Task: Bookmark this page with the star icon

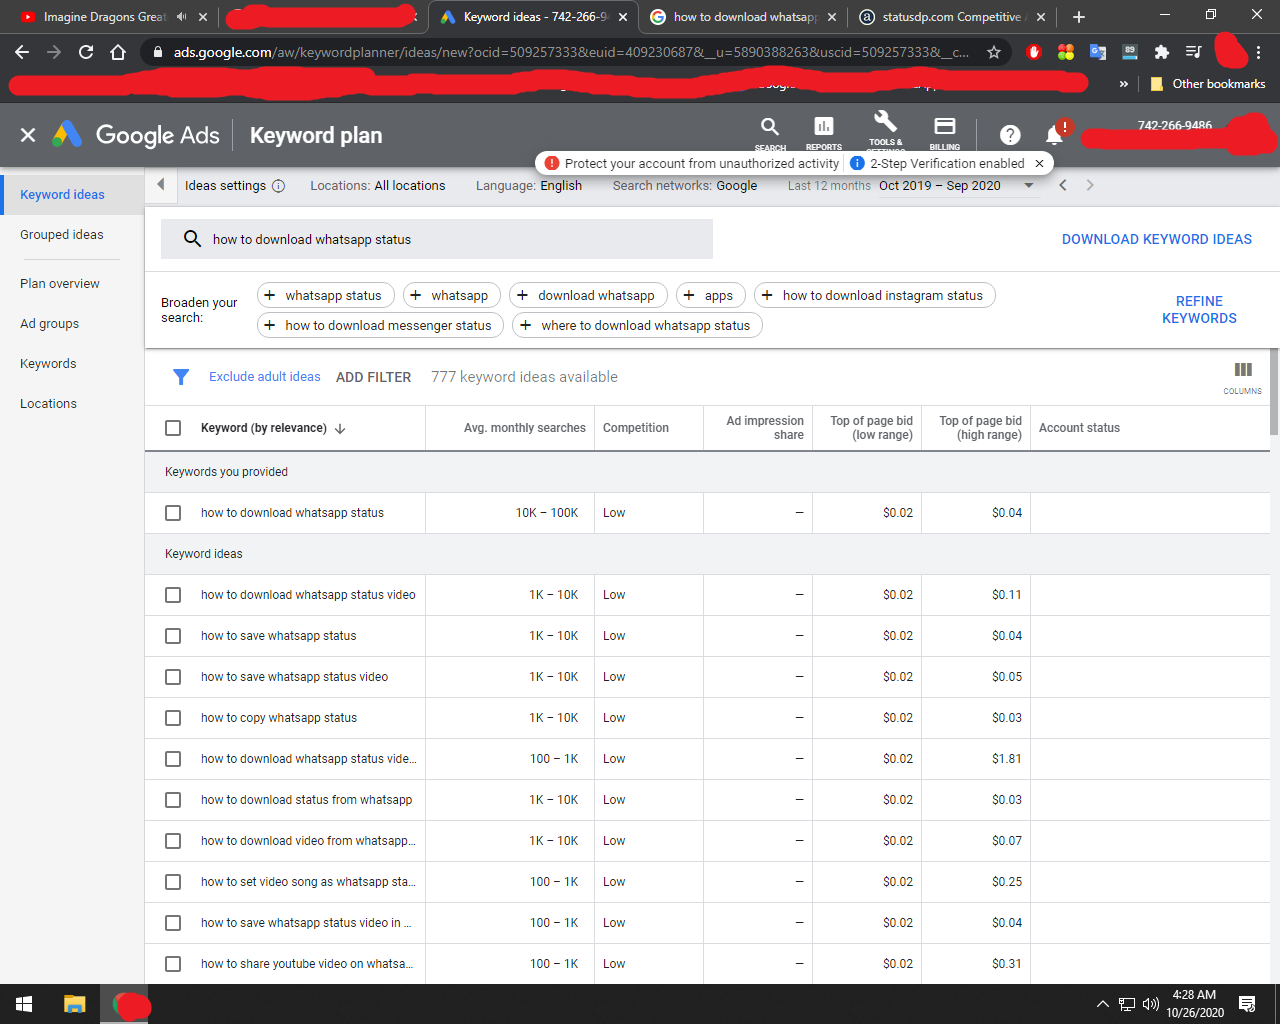Action: pos(994,52)
